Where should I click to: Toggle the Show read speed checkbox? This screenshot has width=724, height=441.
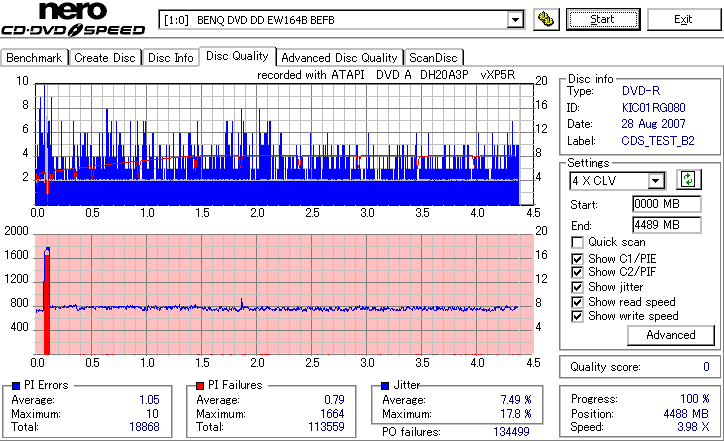577,302
